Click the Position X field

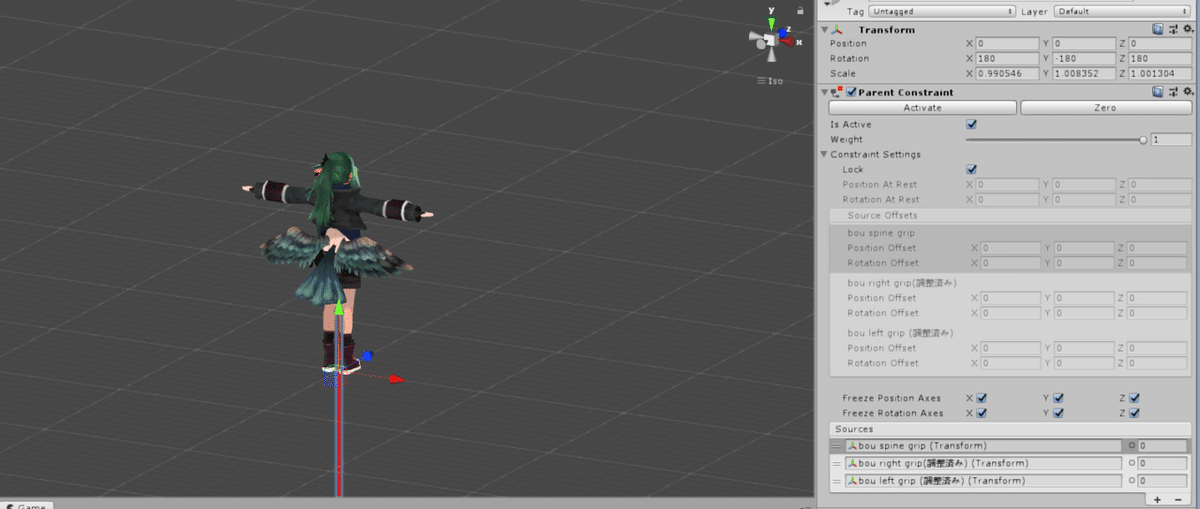pyautogui.click(x=1008, y=44)
